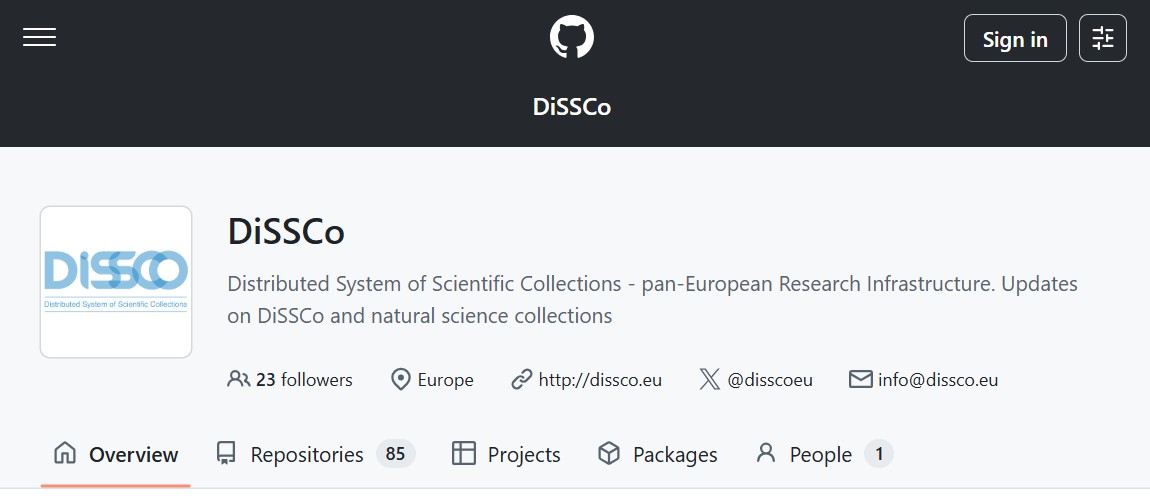Click the Repositories book icon
Viewport: 1150px width, 502px height.
coord(226,454)
